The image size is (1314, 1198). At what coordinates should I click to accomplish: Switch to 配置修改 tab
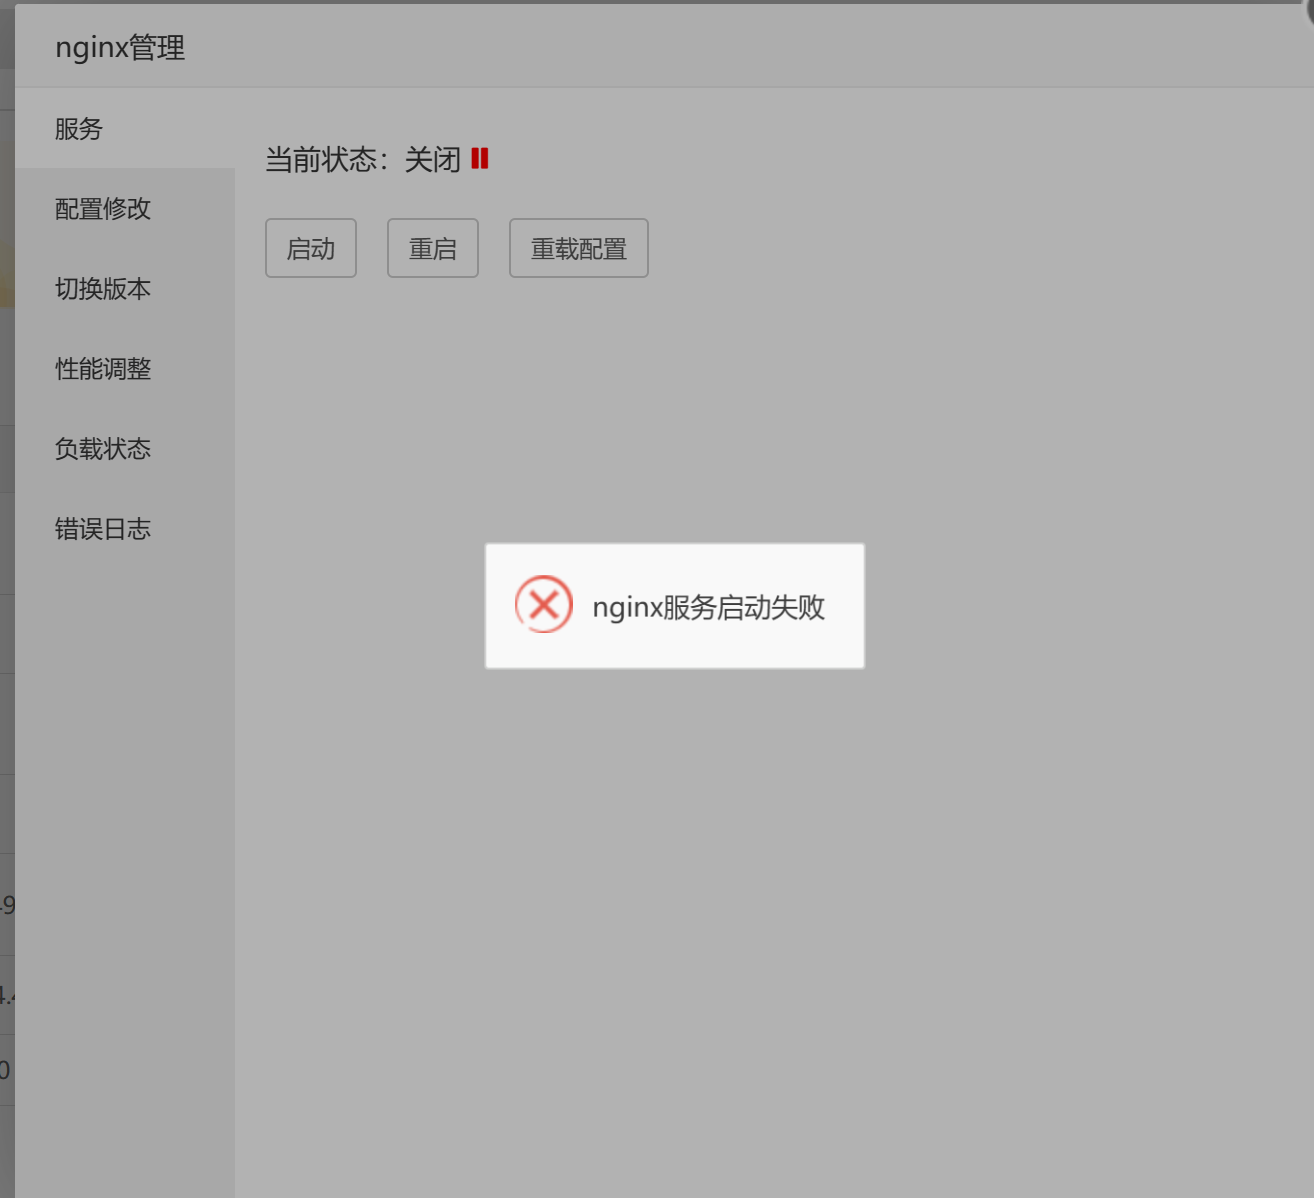(125, 208)
